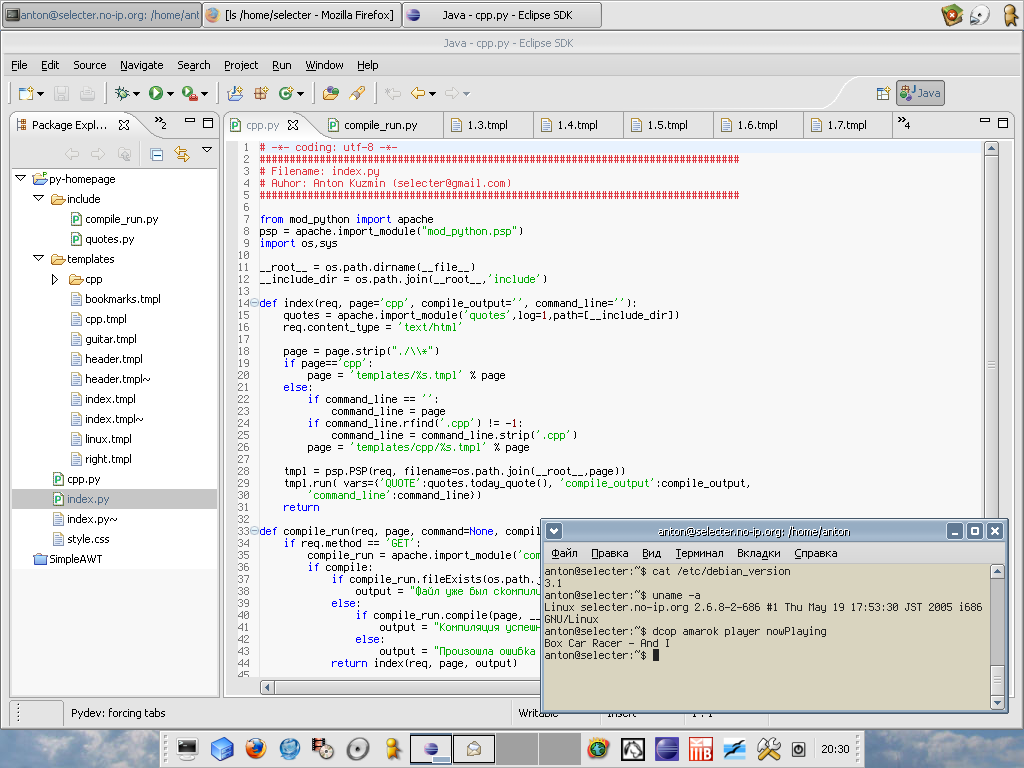
Task: Click the Open Perspective icon
Action: tap(883, 93)
